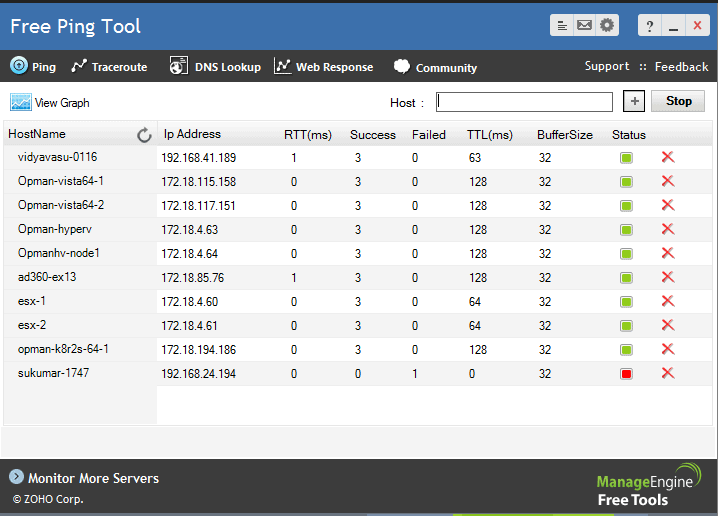Click the Feedback link
This screenshot has width=718, height=516.
[x=681, y=67]
